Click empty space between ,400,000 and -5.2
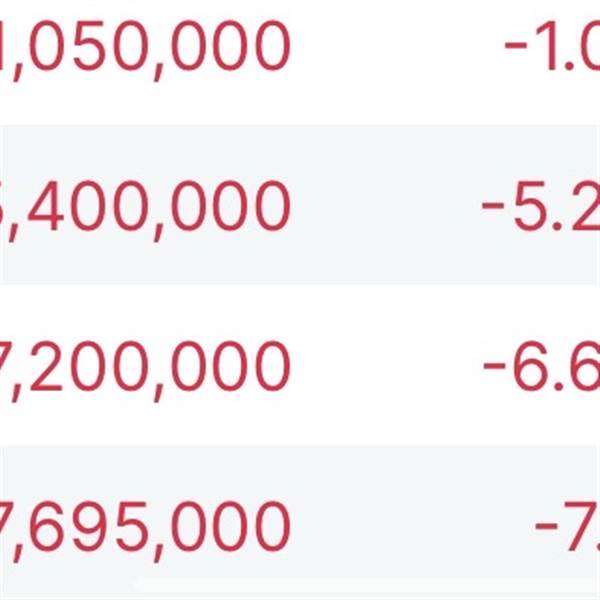The image size is (600, 600). coord(385,206)
